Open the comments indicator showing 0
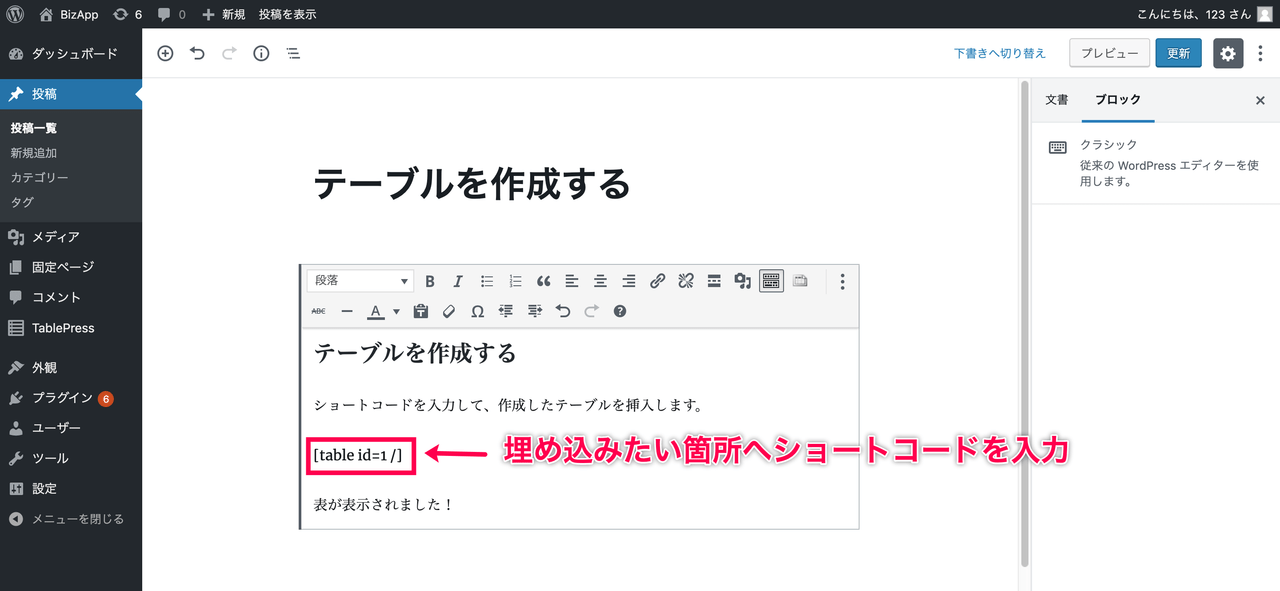Image resolution: width=1280 pixels, height=591 pixels. tap(171, 14)
